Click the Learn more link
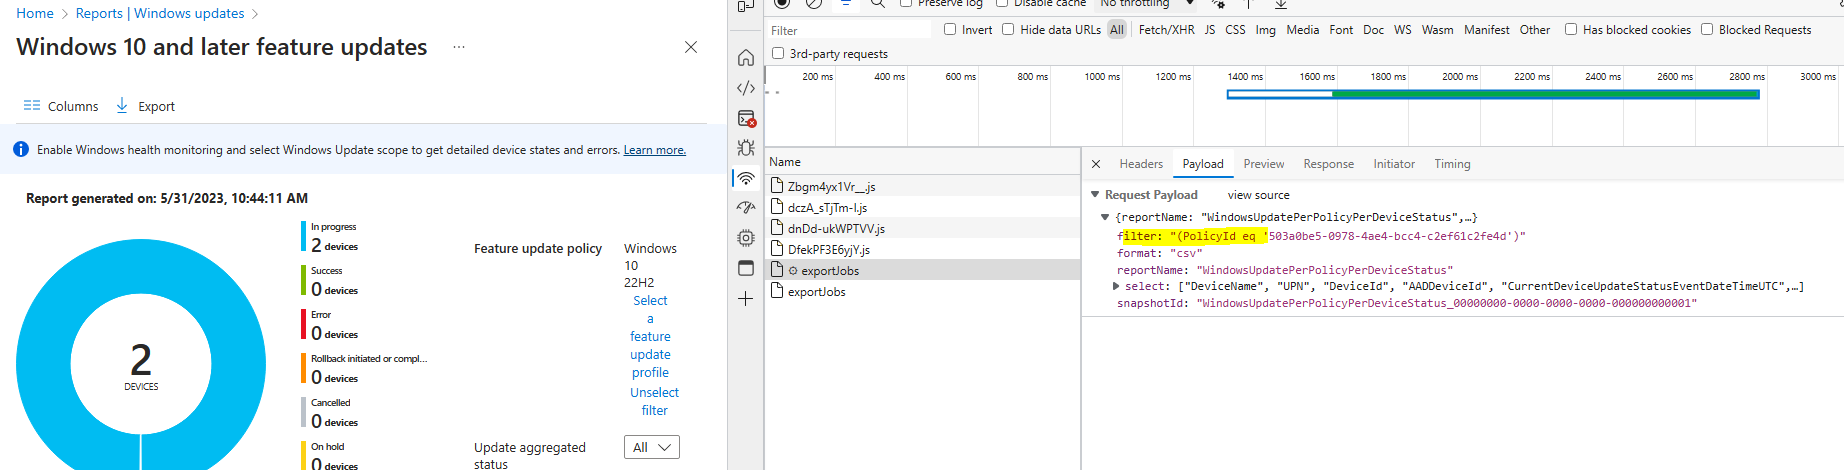 [x=655, y=150]
